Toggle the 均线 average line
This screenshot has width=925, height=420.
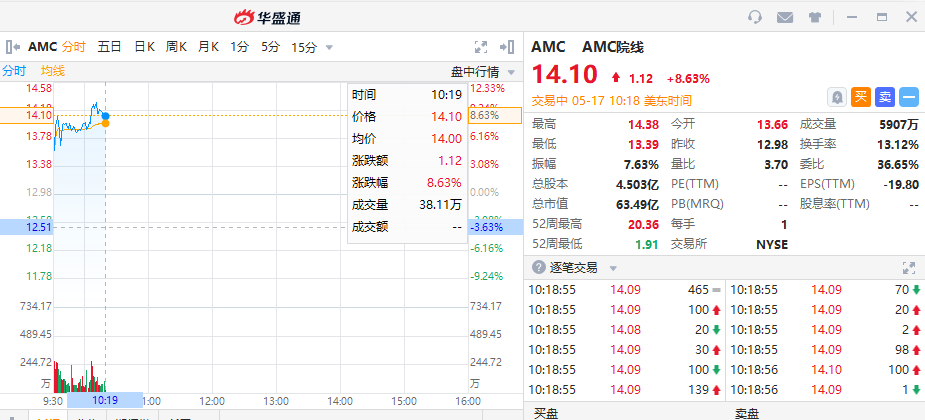coord(53,71)
